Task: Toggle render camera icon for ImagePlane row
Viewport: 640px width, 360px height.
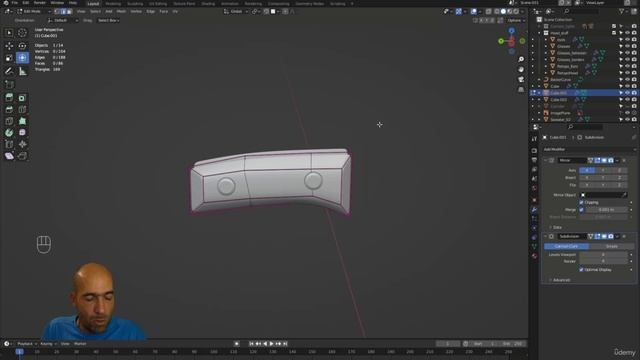Action: tap(634, 113)
